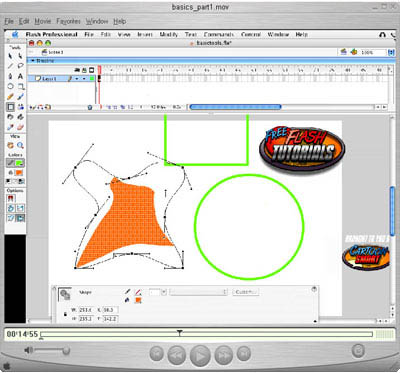The image size is (400, 373).
Task: Click the Shape icon in Properties panel
Action: point(65,294)
